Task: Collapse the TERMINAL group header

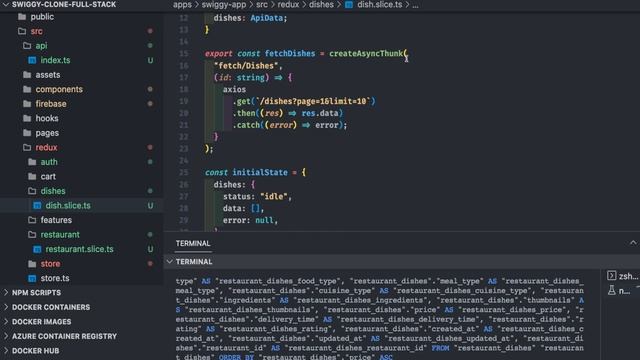Action: [x=194, y=262]
